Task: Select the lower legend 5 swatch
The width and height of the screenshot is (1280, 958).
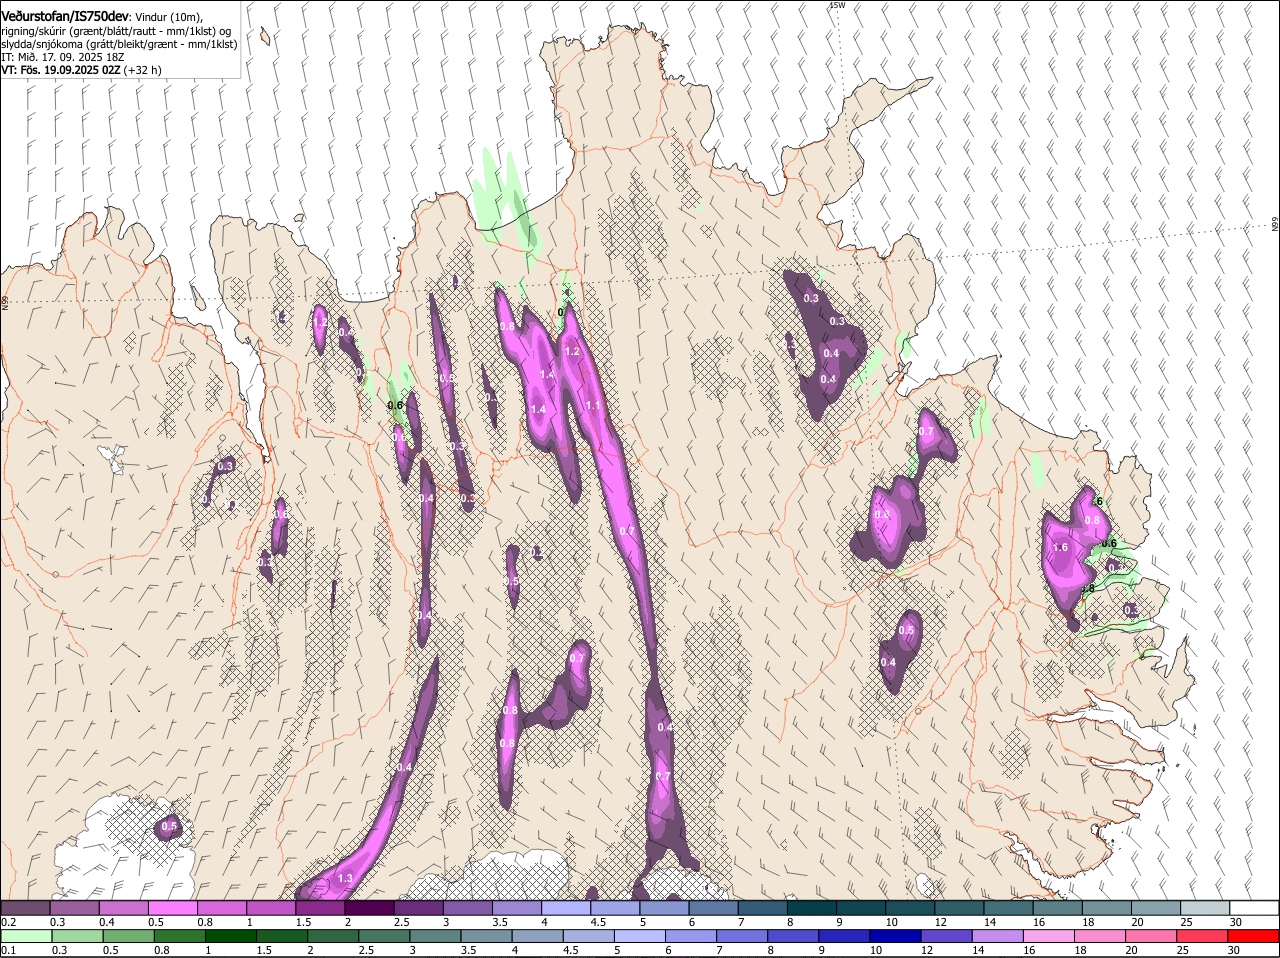Action: point(640,936)
